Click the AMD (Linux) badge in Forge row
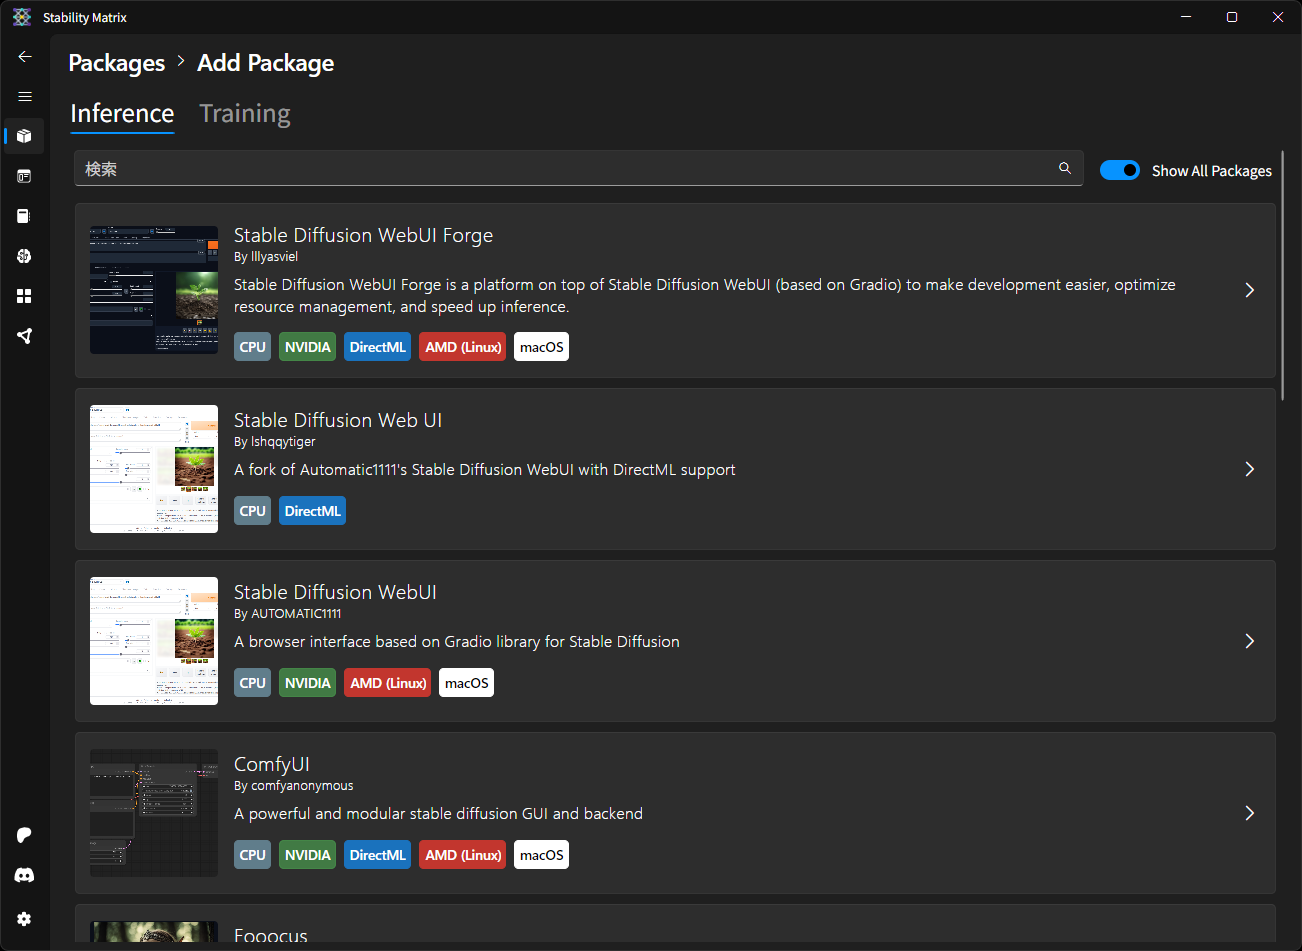Image resolution: width=1302 pixels, height=951 pixels. coord(463,347)
